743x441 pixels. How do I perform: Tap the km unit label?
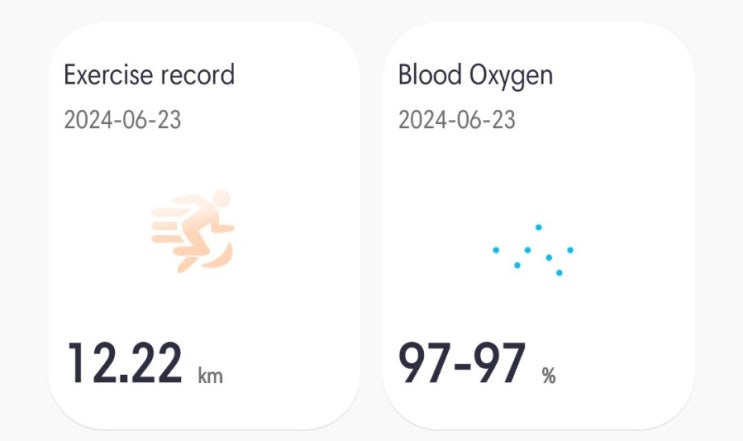point(210,375)
